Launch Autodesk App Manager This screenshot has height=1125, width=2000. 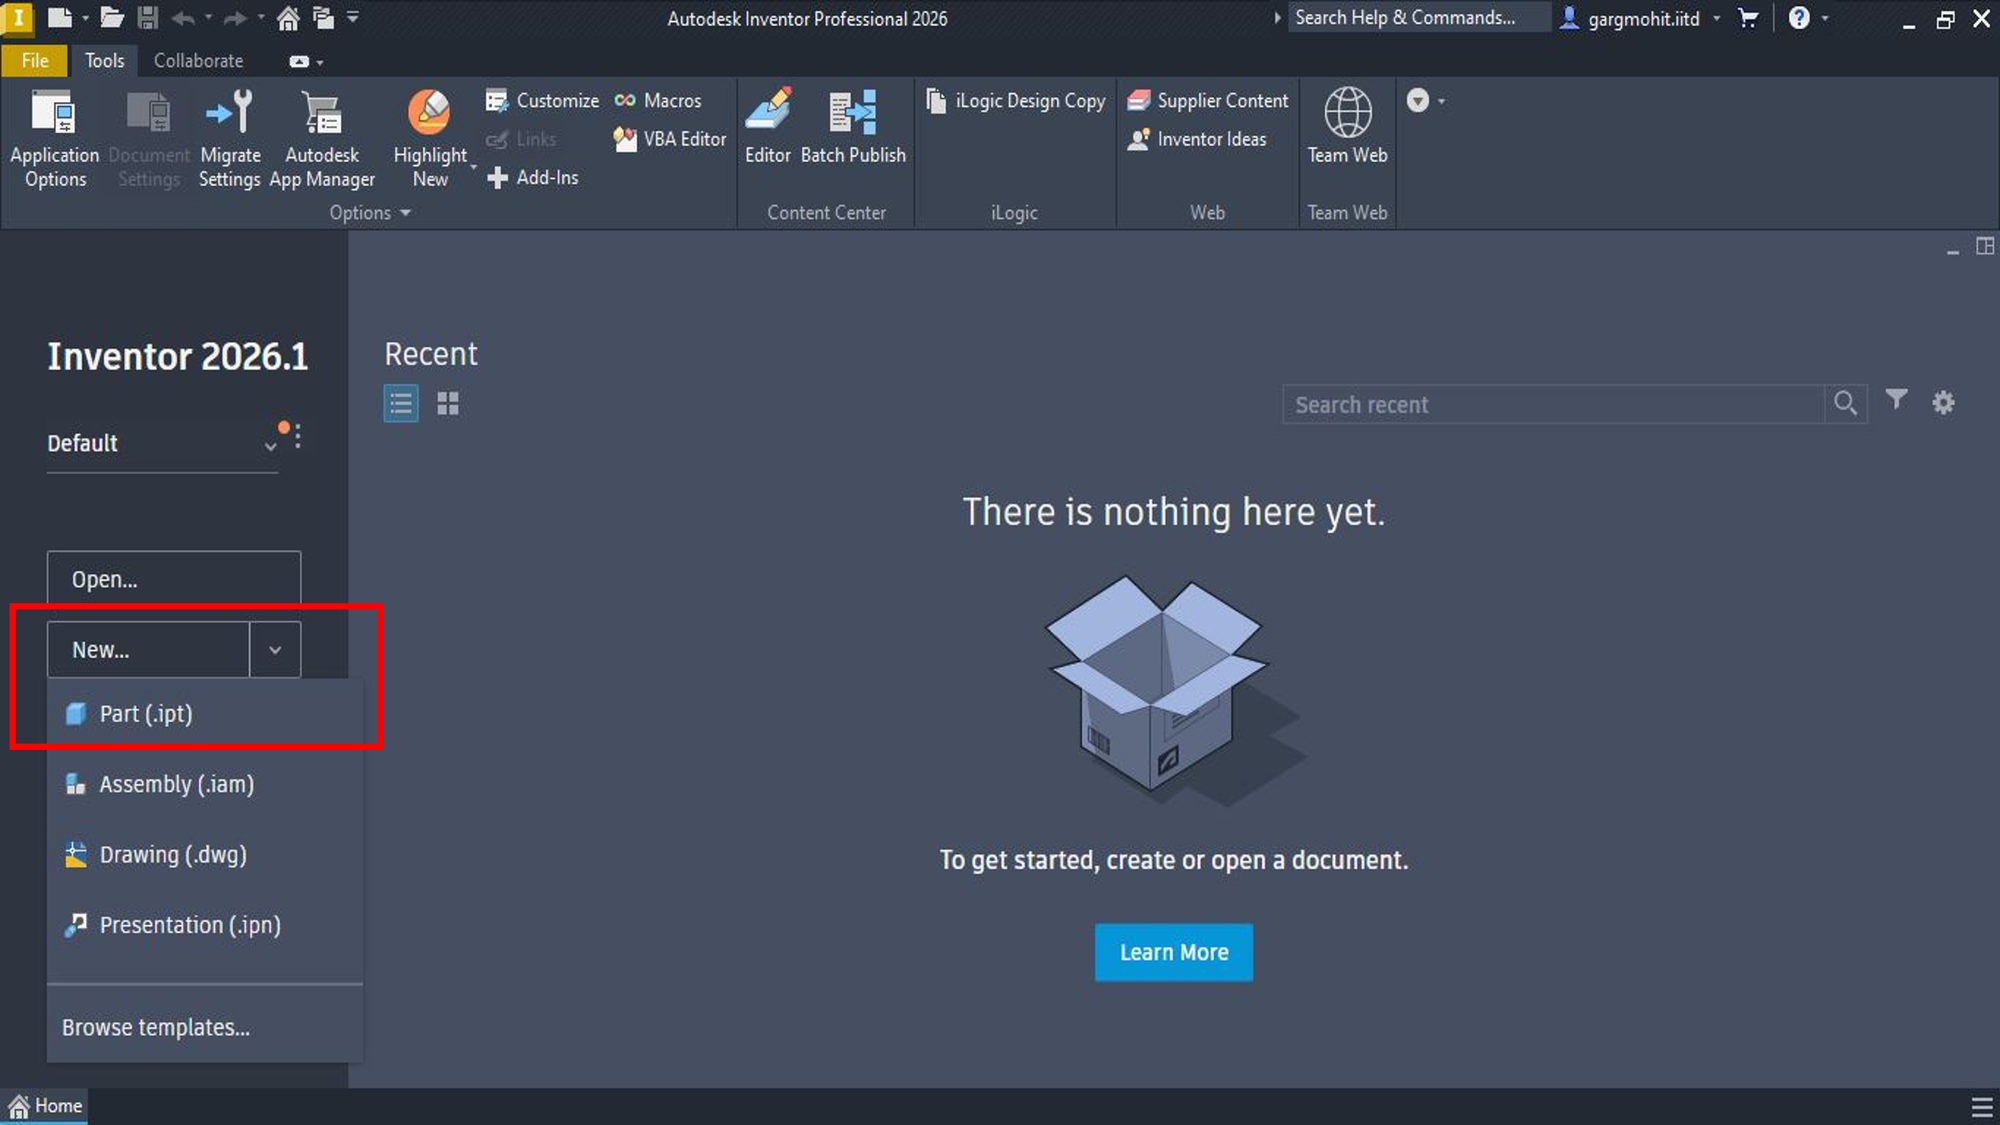coord(322,139)
